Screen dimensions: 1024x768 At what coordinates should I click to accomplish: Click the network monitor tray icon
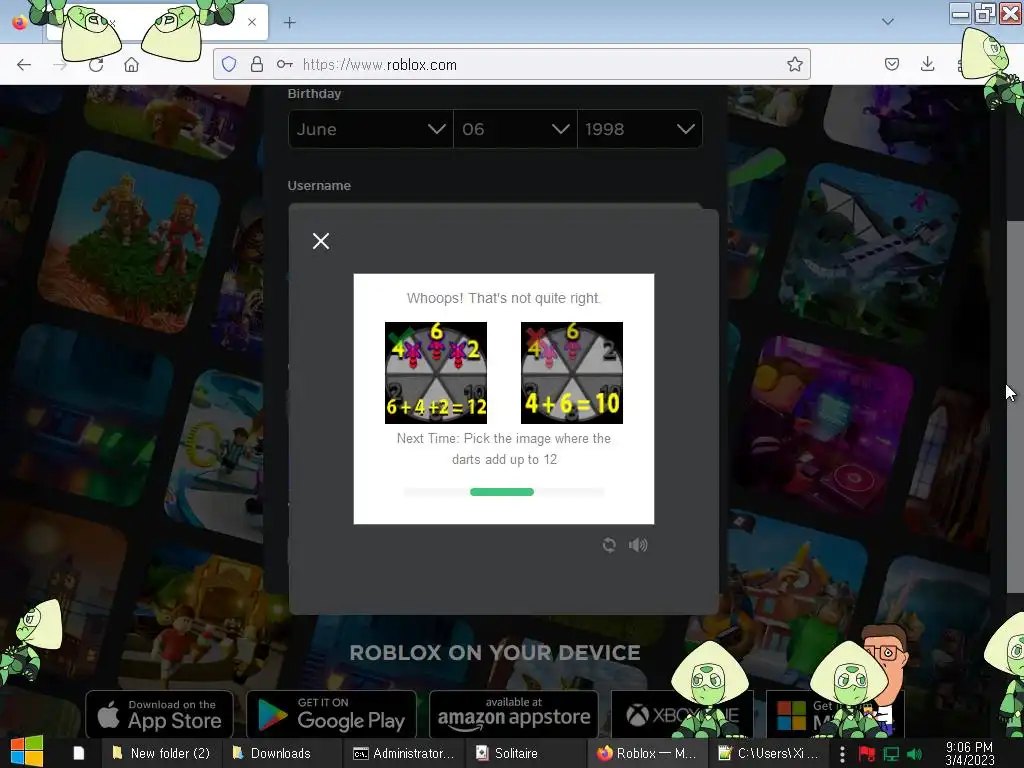click(891, 754)
